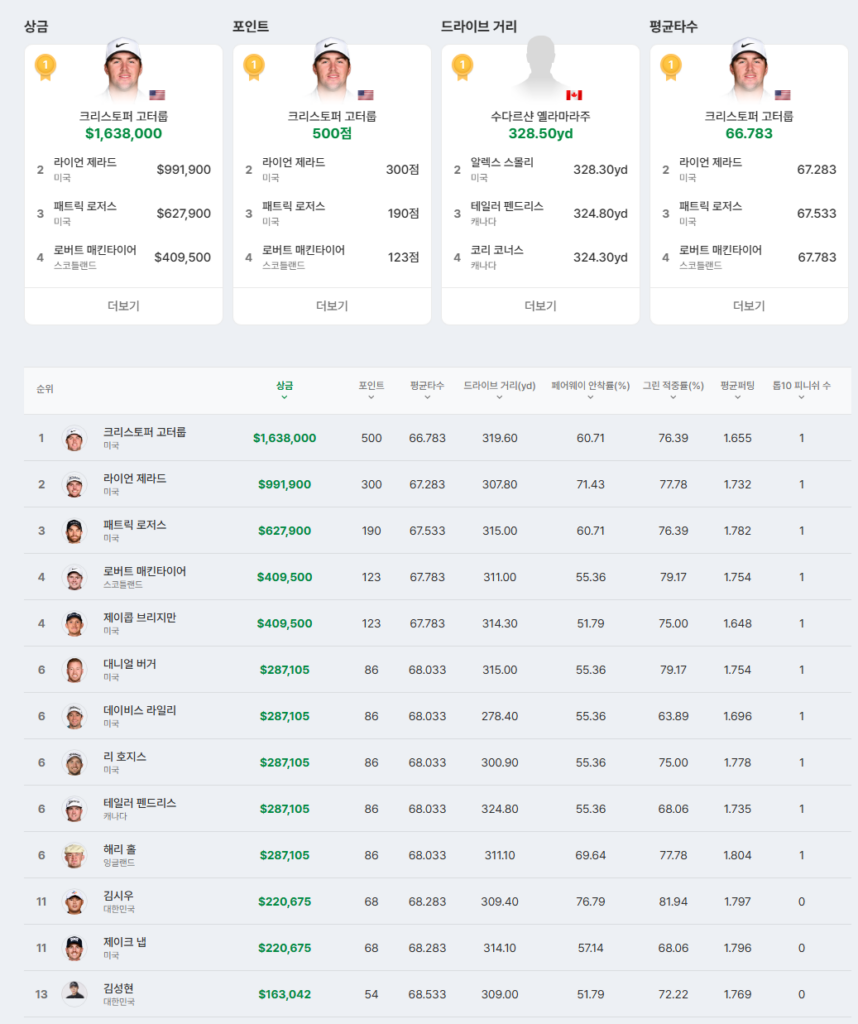Click 더보기 under the 평균타수 card

pos(749,306)
